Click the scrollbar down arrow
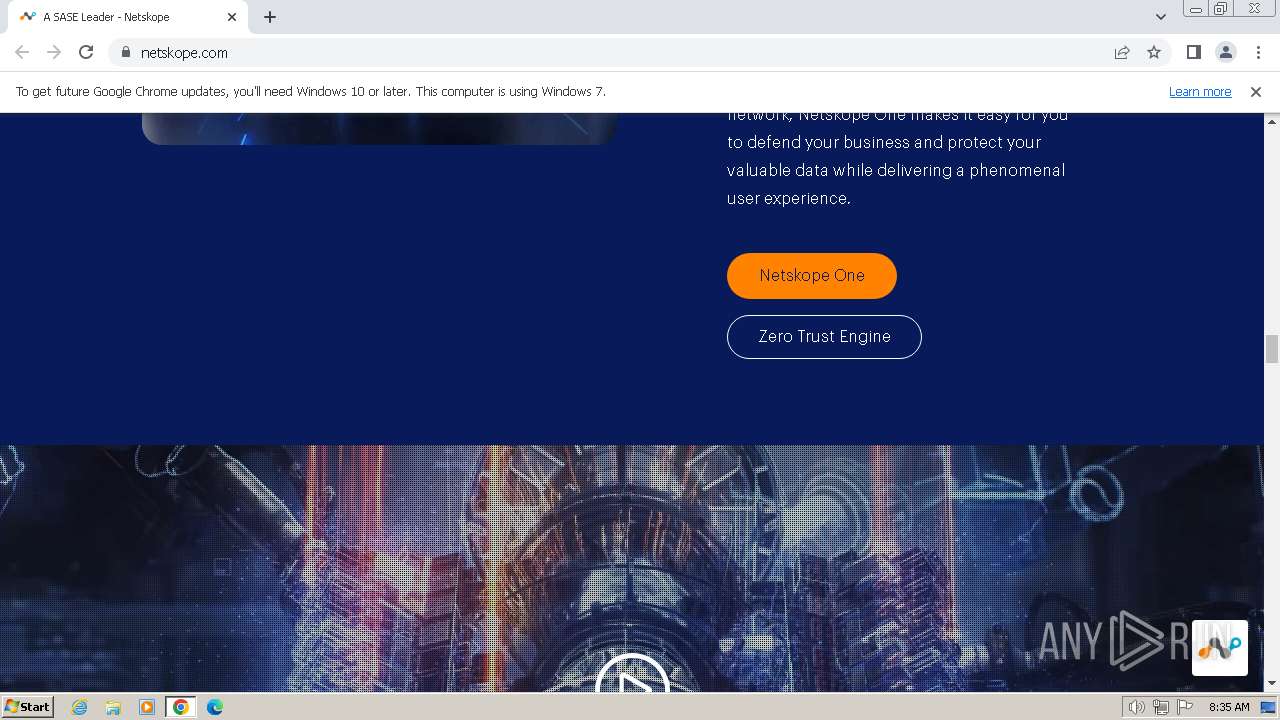Viewport: 1280px width, 720px height. [1272, 684]
